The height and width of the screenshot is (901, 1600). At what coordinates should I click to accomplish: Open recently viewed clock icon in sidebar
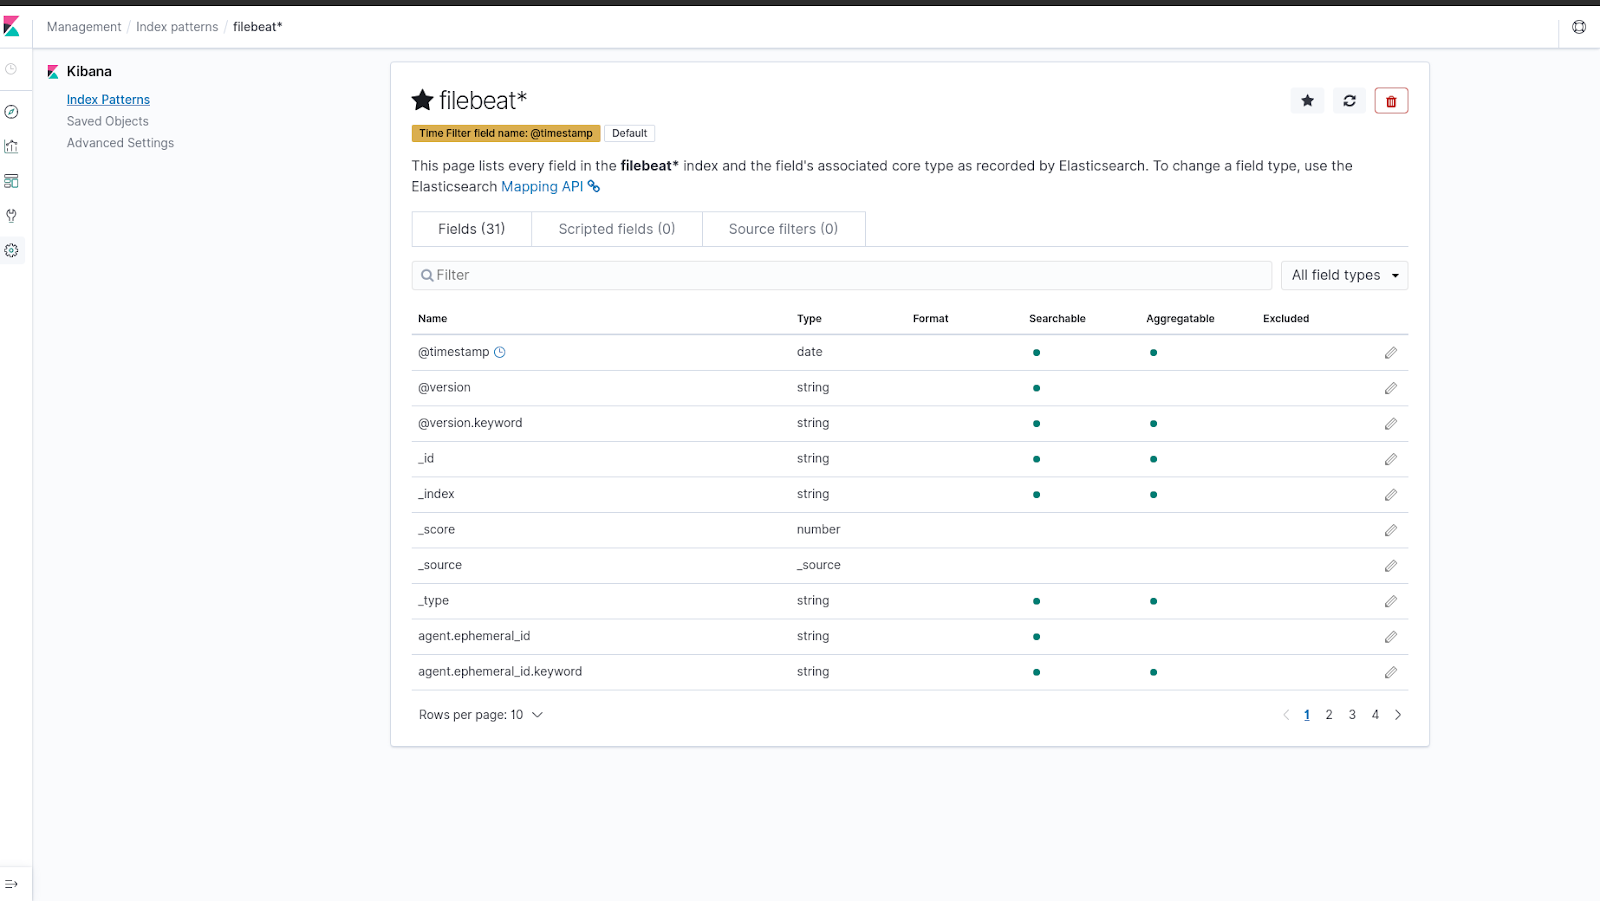tap(13, 68)
